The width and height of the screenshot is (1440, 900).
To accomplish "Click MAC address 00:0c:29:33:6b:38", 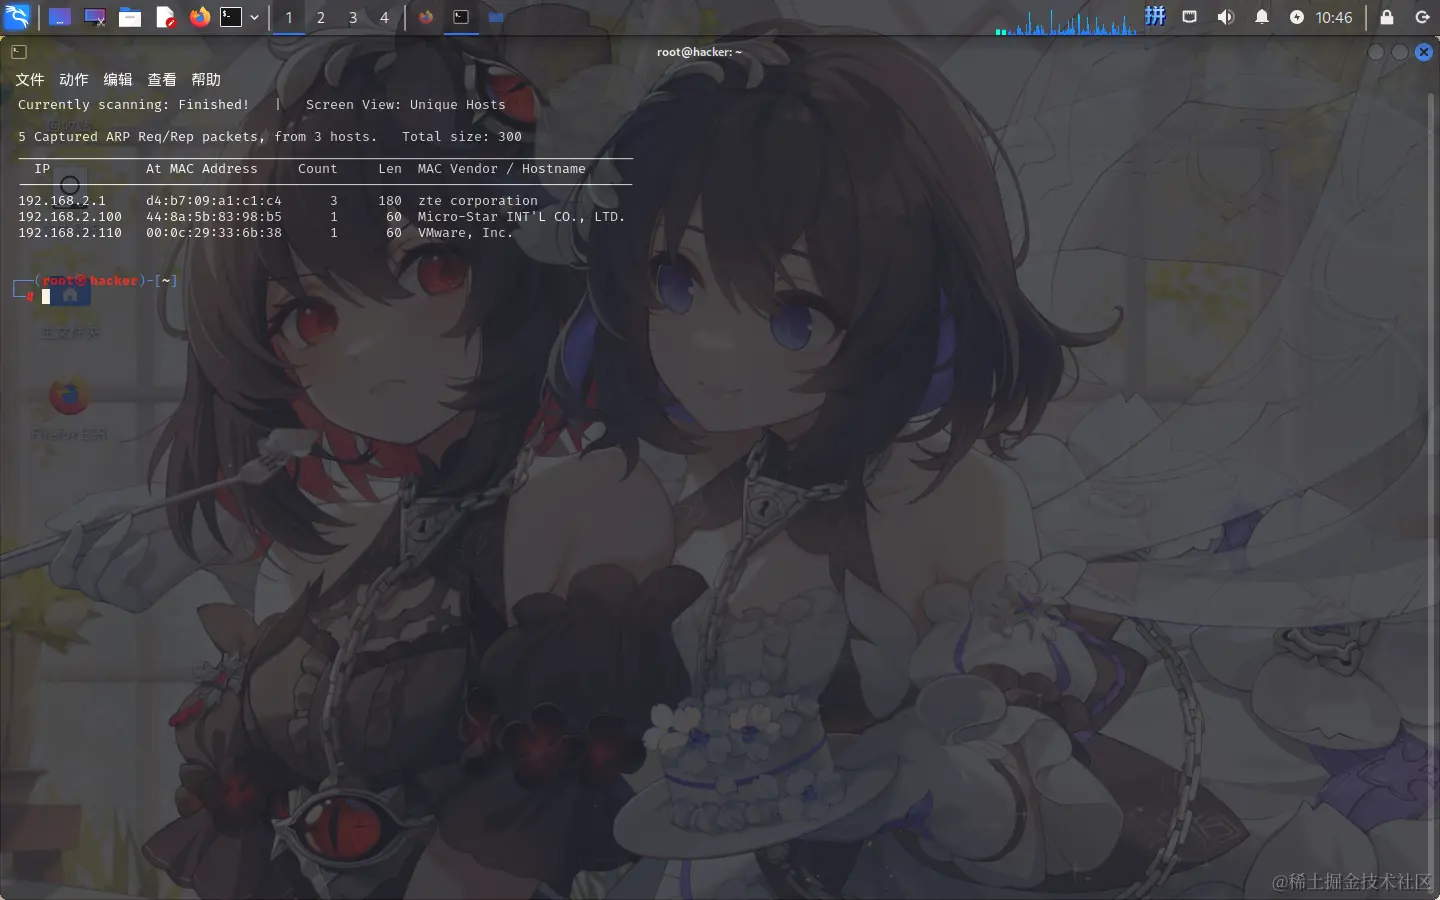I will point(214,233).
